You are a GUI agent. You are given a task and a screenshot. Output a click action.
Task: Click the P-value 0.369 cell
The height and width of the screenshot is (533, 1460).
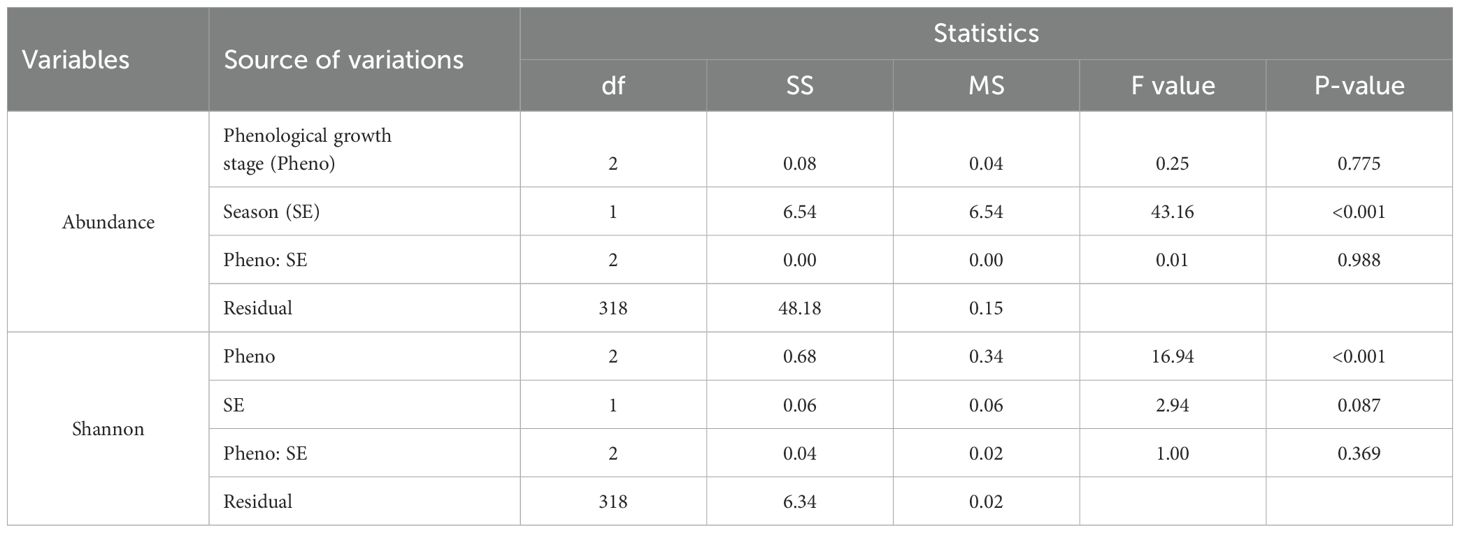coord(1358,453)
